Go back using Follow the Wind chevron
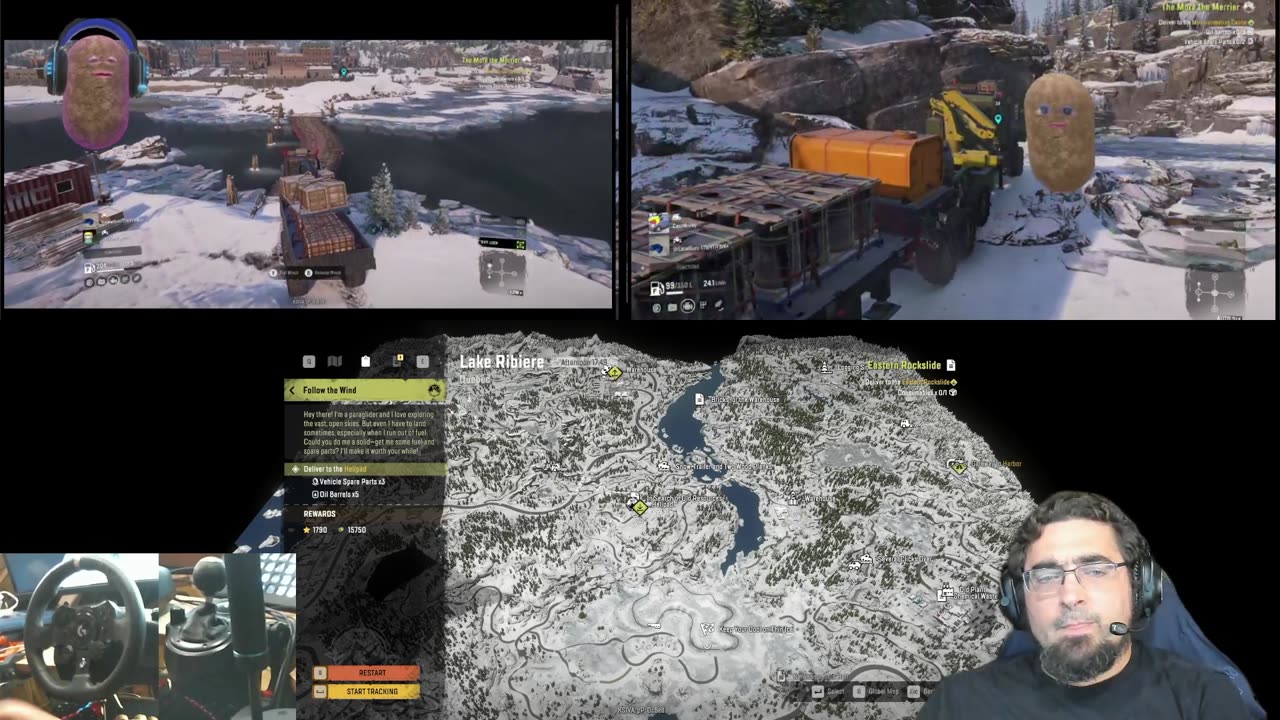Image resolution: width=1280 pixels, height=720 pixels. pos(292,390)
